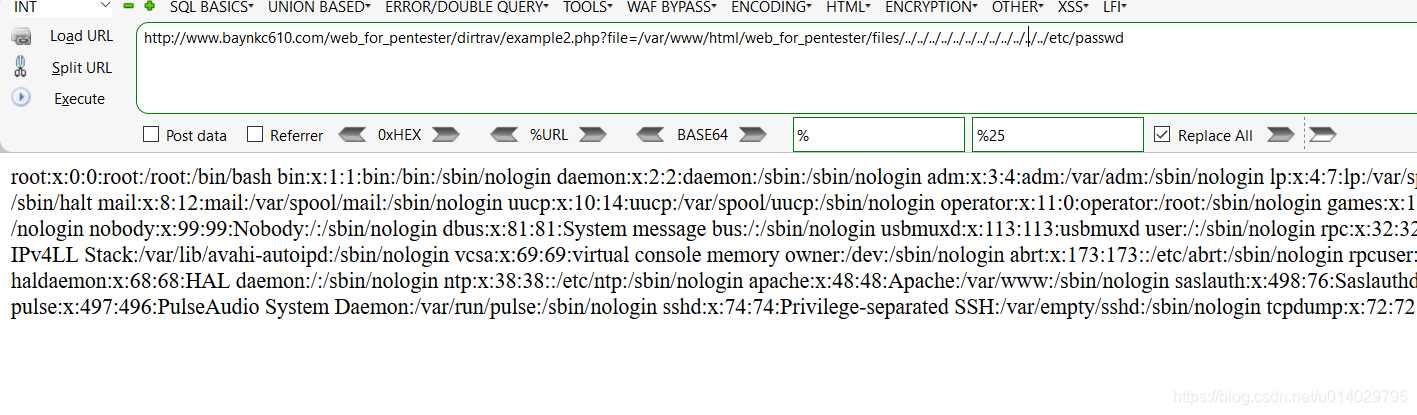Open the XSS menu
1417x415 pixels.
1074,6
